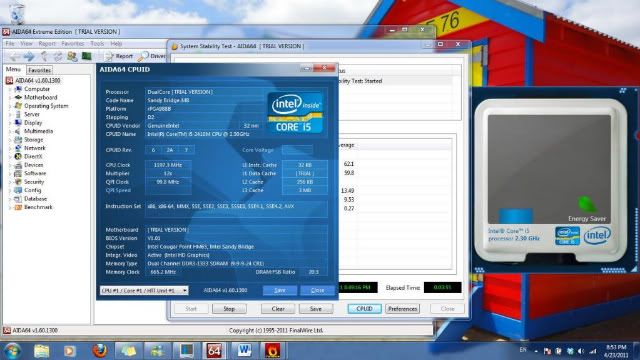Open the Favorites menu in the menu bar

[x=73, y=44]
